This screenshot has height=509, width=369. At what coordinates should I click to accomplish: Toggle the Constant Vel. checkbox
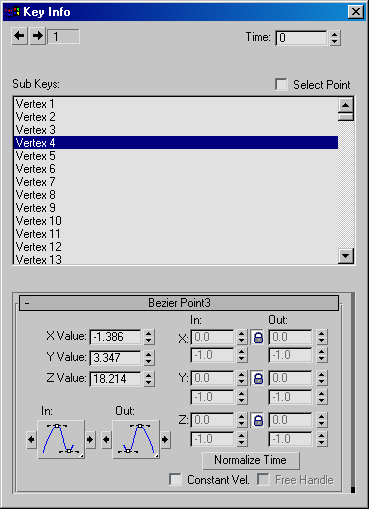(175, 480)
